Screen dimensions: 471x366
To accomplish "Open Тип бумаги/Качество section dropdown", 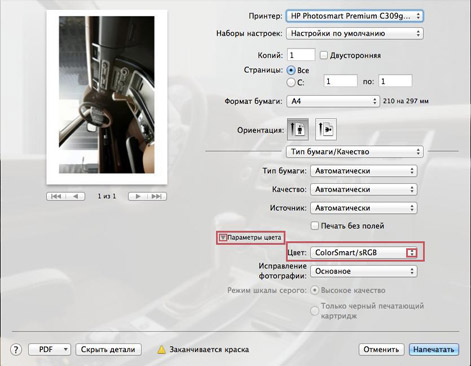I will click(355, 152).
